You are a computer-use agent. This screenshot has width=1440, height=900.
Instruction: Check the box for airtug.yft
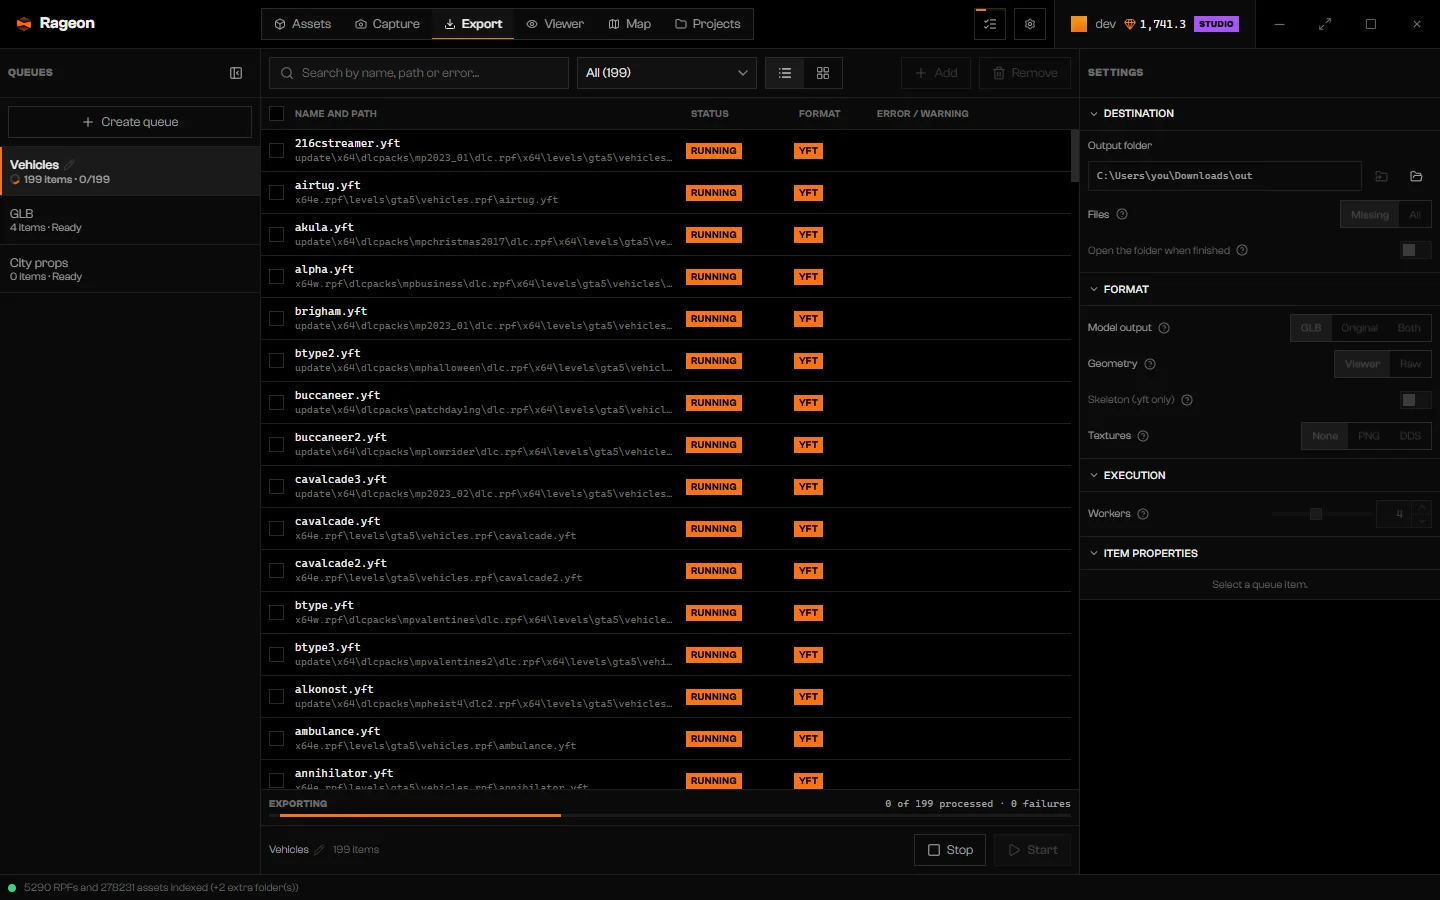click(277, 193)
